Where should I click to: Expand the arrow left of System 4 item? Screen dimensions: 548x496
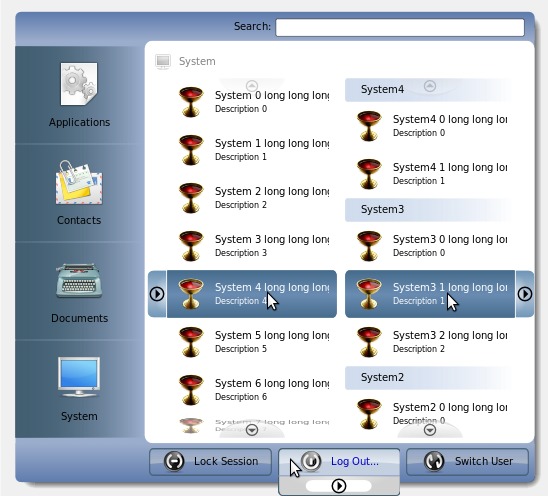point(157,294)
